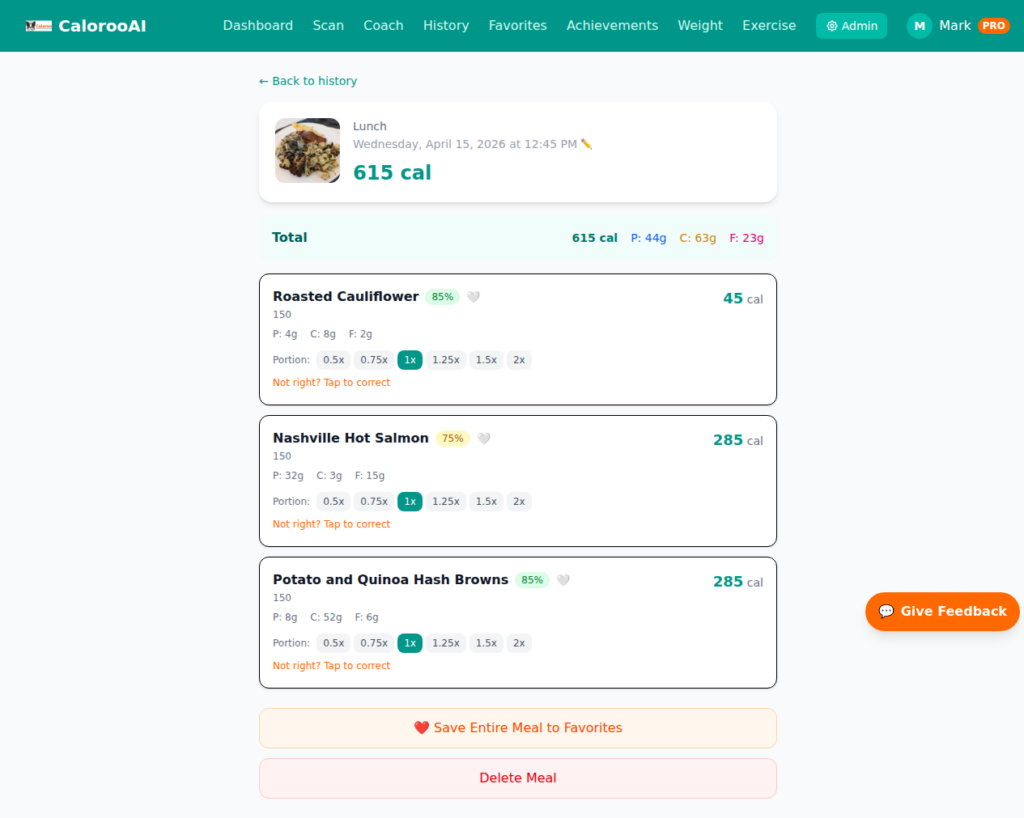Heart the Potato and Quinoa Hash Browns
The width and height of the screenshot is (1024, 818).
tap(563, 580)
